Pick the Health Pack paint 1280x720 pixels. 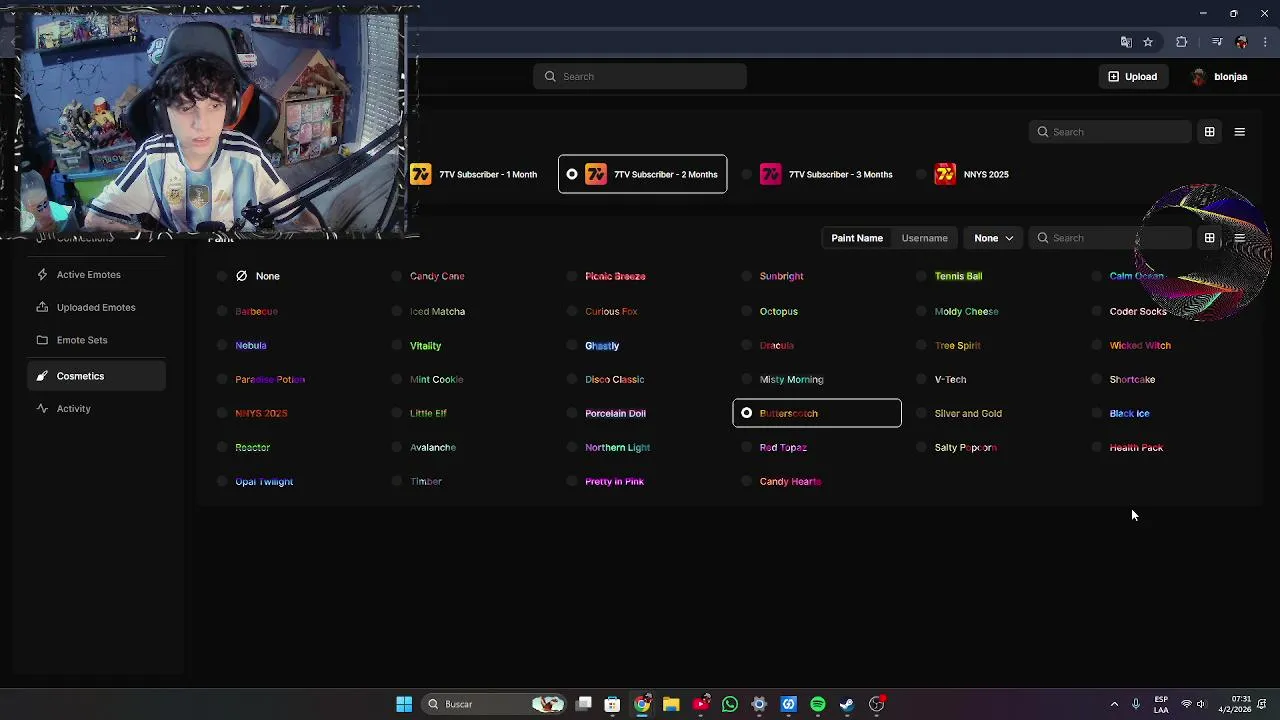pyautogui.click(x=1136, y=447)
